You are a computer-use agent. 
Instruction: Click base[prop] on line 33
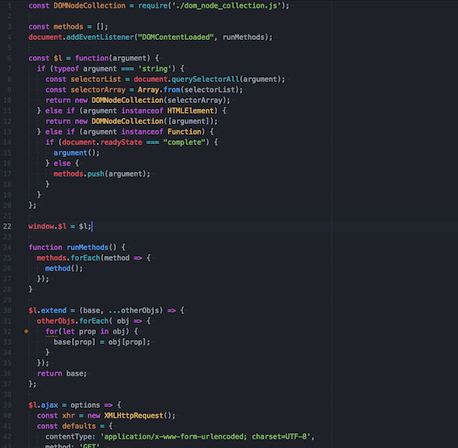point(74,342)
